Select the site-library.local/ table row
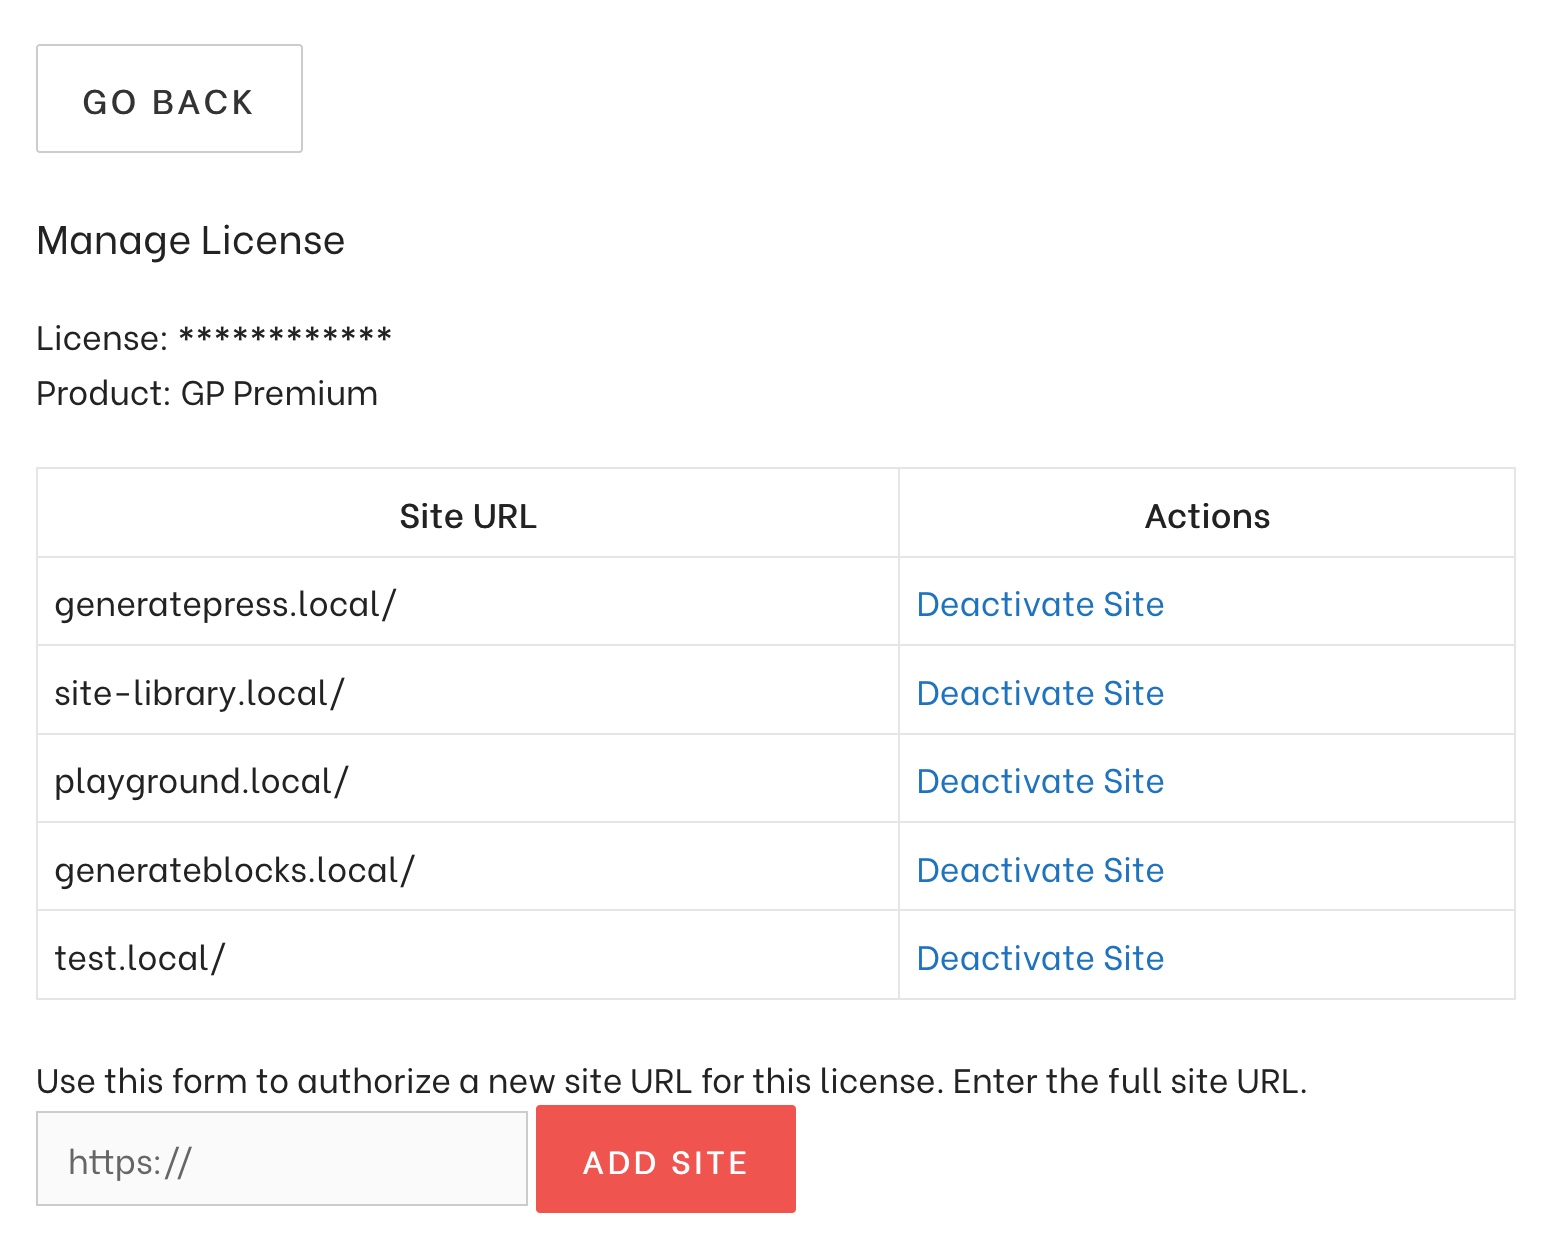Screen dimensions: 1552x1252 coord(200,690)
